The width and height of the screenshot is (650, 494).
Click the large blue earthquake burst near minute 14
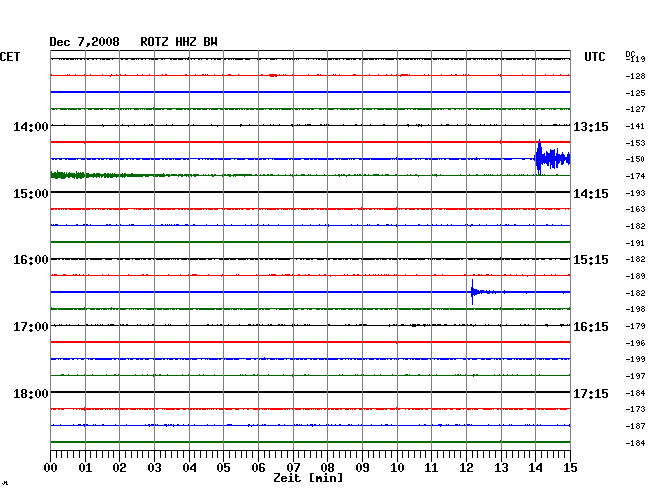tap(552, 158)
